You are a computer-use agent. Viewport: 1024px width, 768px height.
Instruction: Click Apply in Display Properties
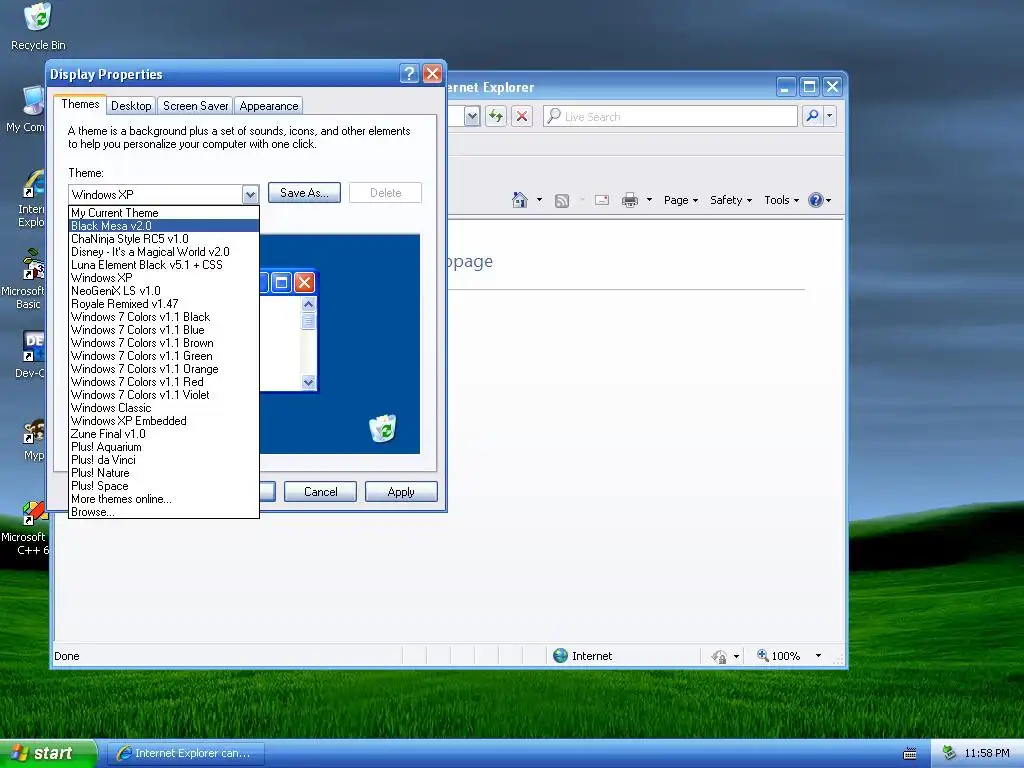click(401, 492)
